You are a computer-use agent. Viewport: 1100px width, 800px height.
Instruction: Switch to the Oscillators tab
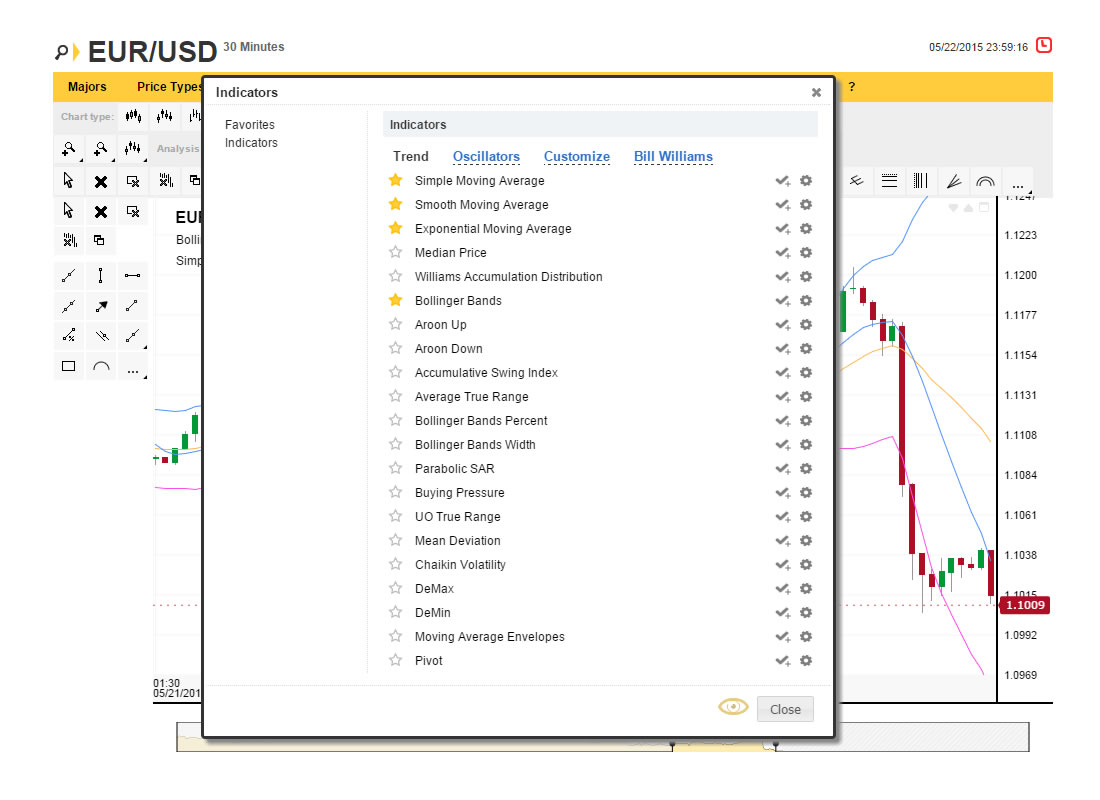(x=486, y=156)
